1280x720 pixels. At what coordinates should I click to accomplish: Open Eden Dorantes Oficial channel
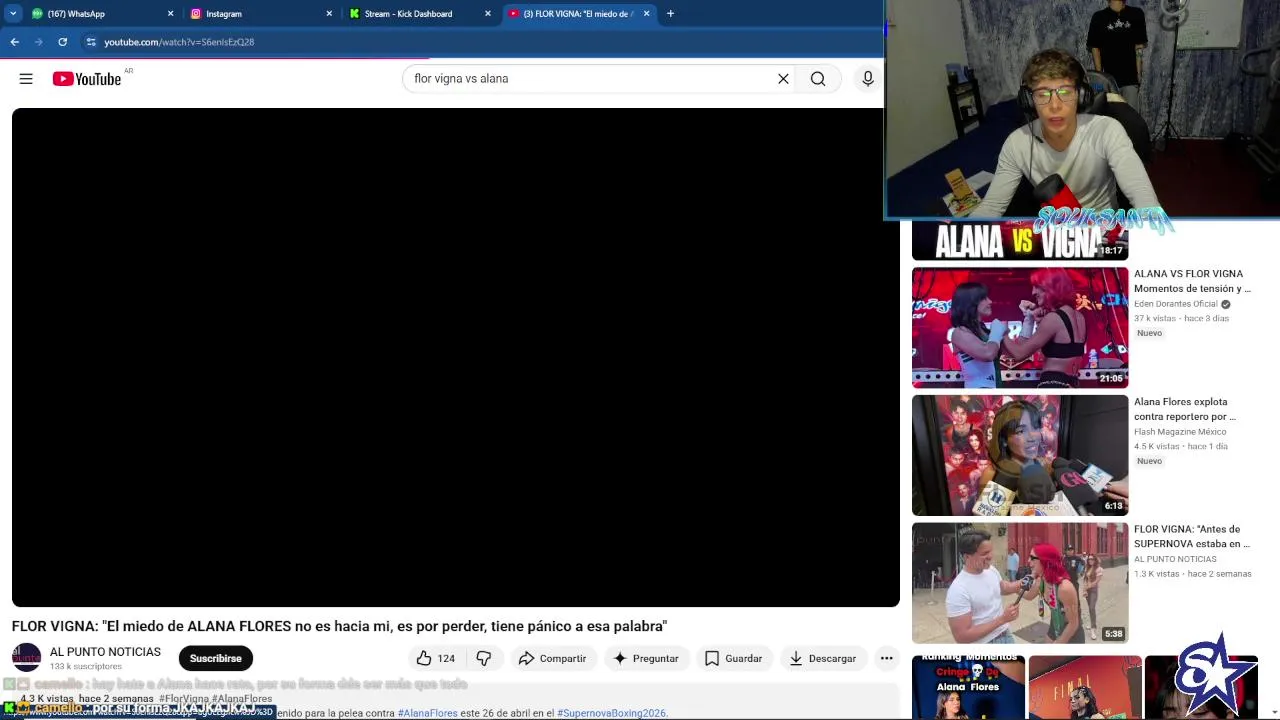pos(1176,304)
